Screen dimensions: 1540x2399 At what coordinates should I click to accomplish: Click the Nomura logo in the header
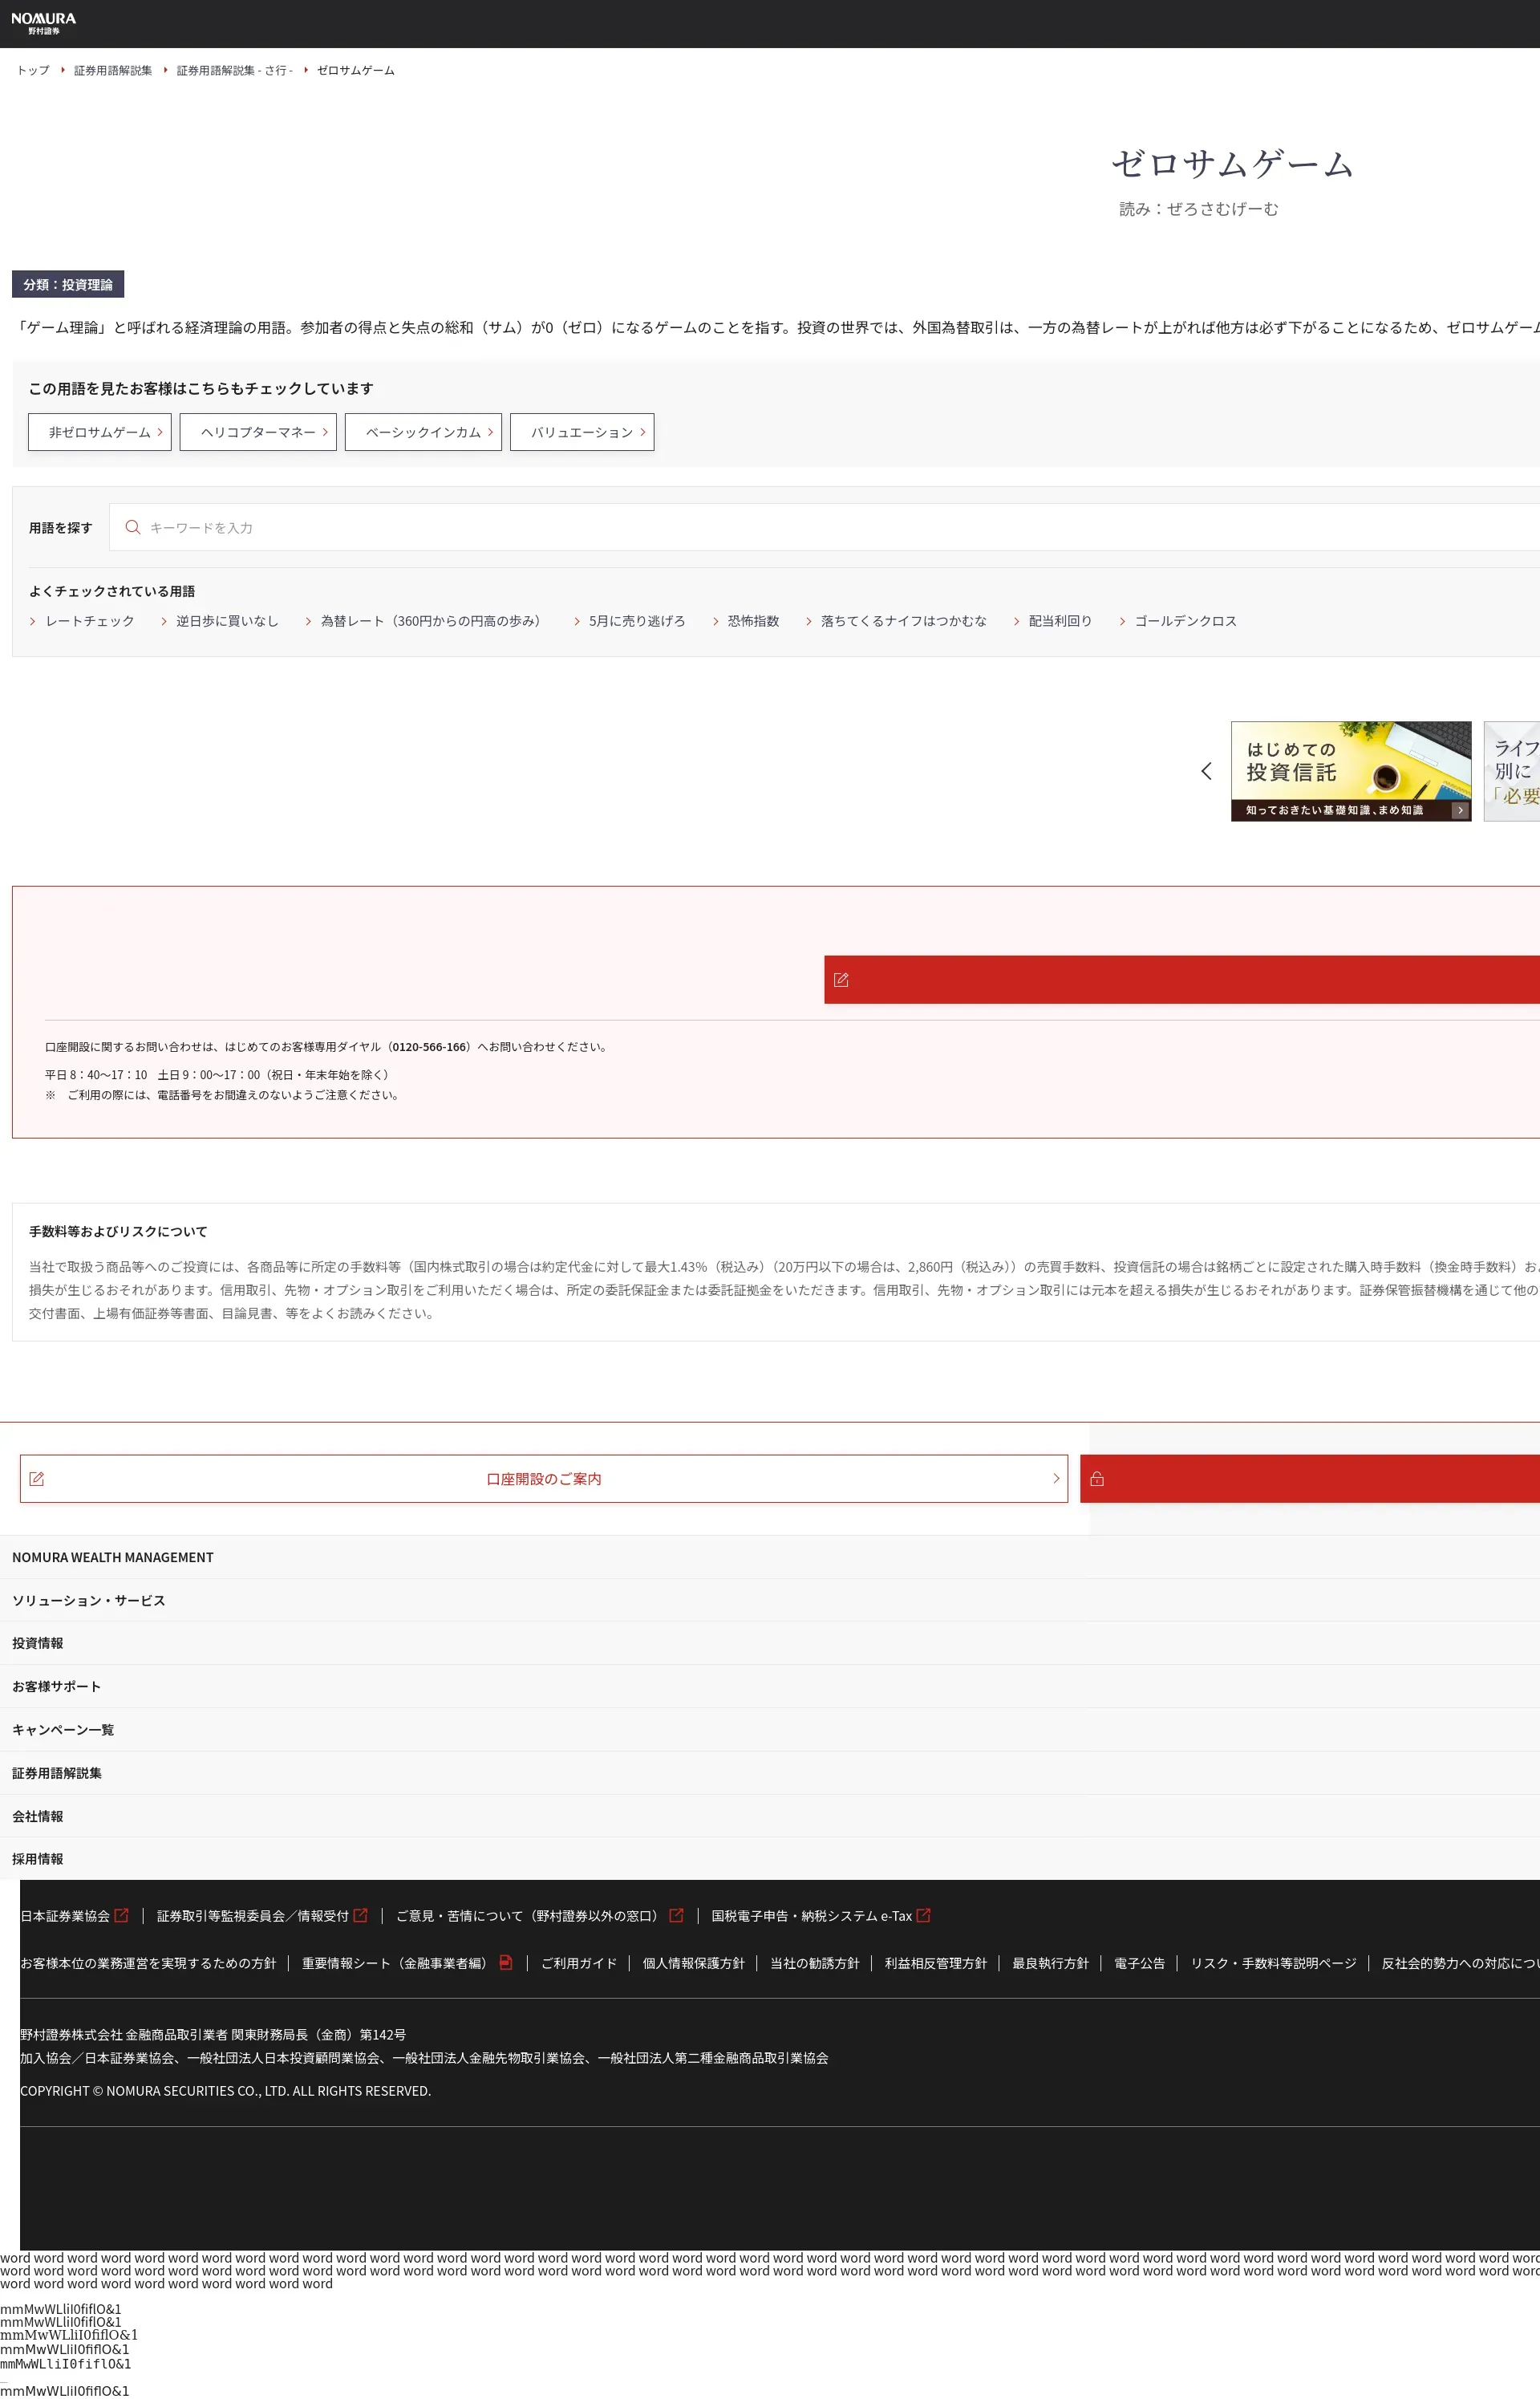point(43,23)
